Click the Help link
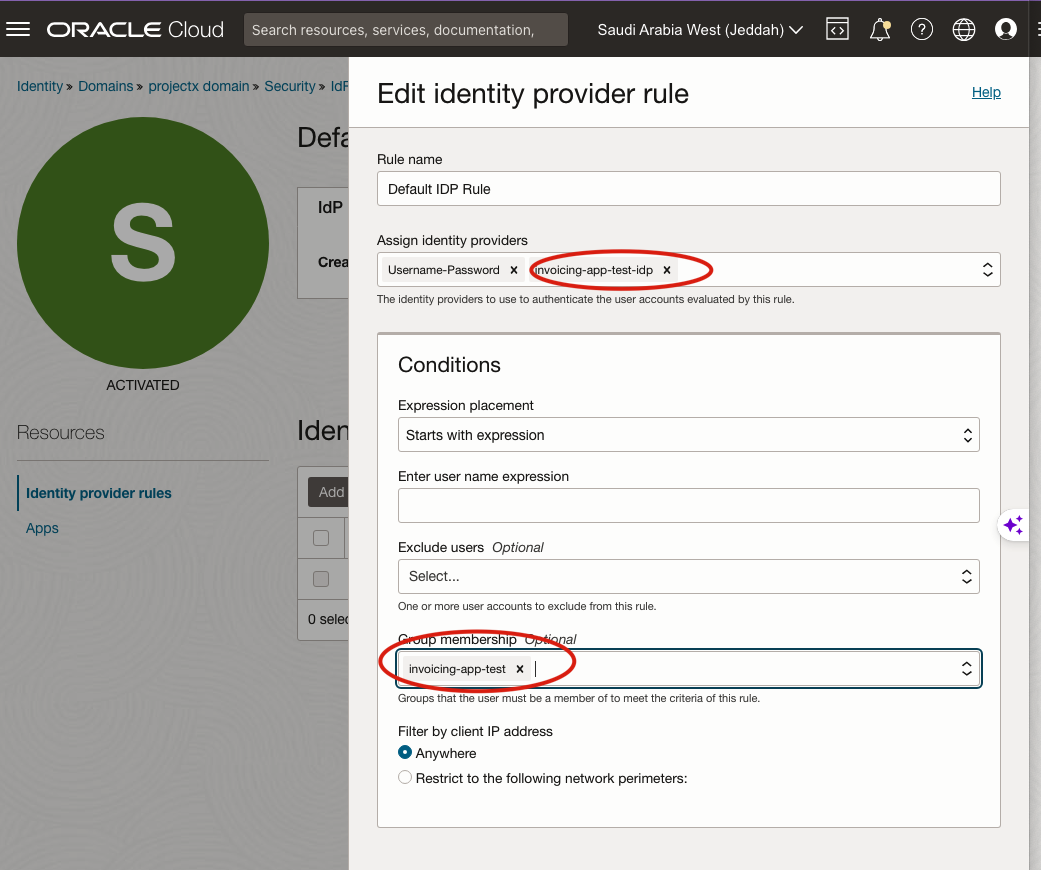This screenshot has height=870, width=1041. click(x=986, y=92)
